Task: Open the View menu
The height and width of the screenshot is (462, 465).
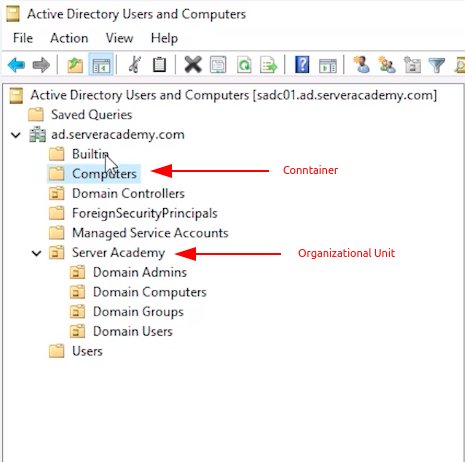Action: click(x=119, y=38)
